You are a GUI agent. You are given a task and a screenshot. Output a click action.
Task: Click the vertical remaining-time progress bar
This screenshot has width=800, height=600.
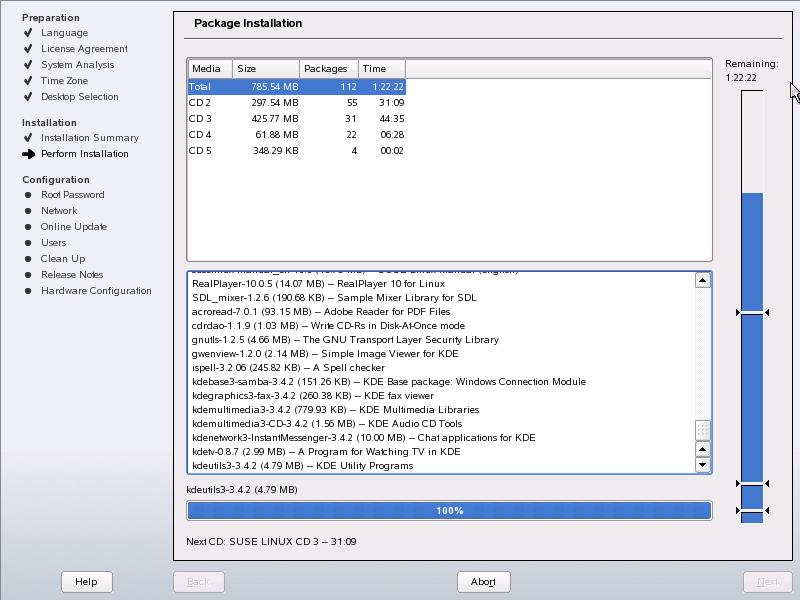[x=752, y=307]
